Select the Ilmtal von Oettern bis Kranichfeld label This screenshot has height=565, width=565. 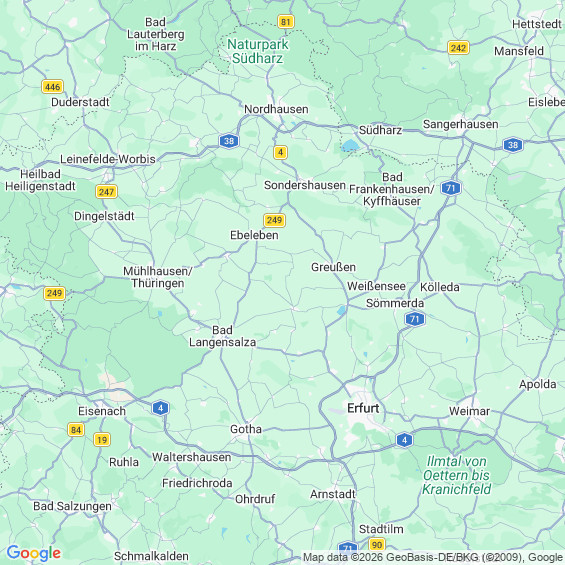pos(457,475)
